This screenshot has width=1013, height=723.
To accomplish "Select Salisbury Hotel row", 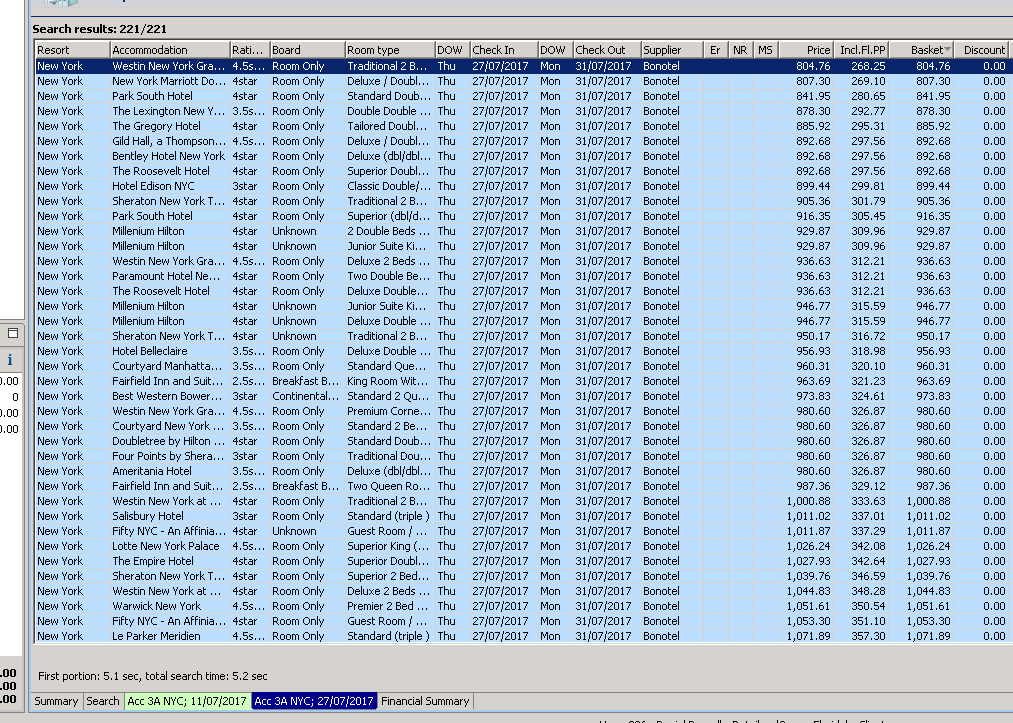I will pos(521,516).
